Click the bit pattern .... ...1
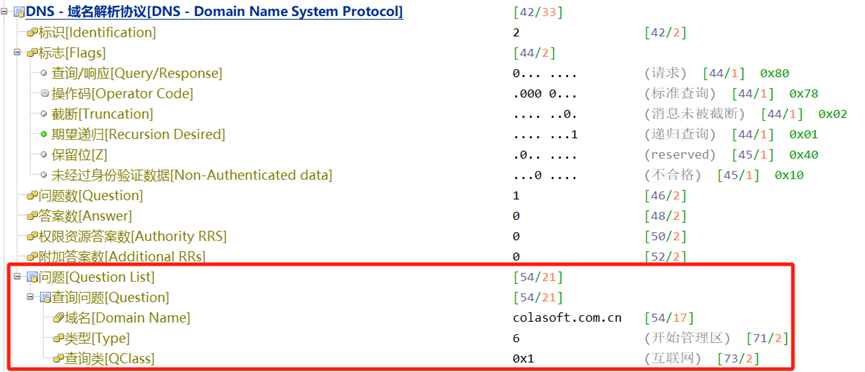 [x=545, y=135]
